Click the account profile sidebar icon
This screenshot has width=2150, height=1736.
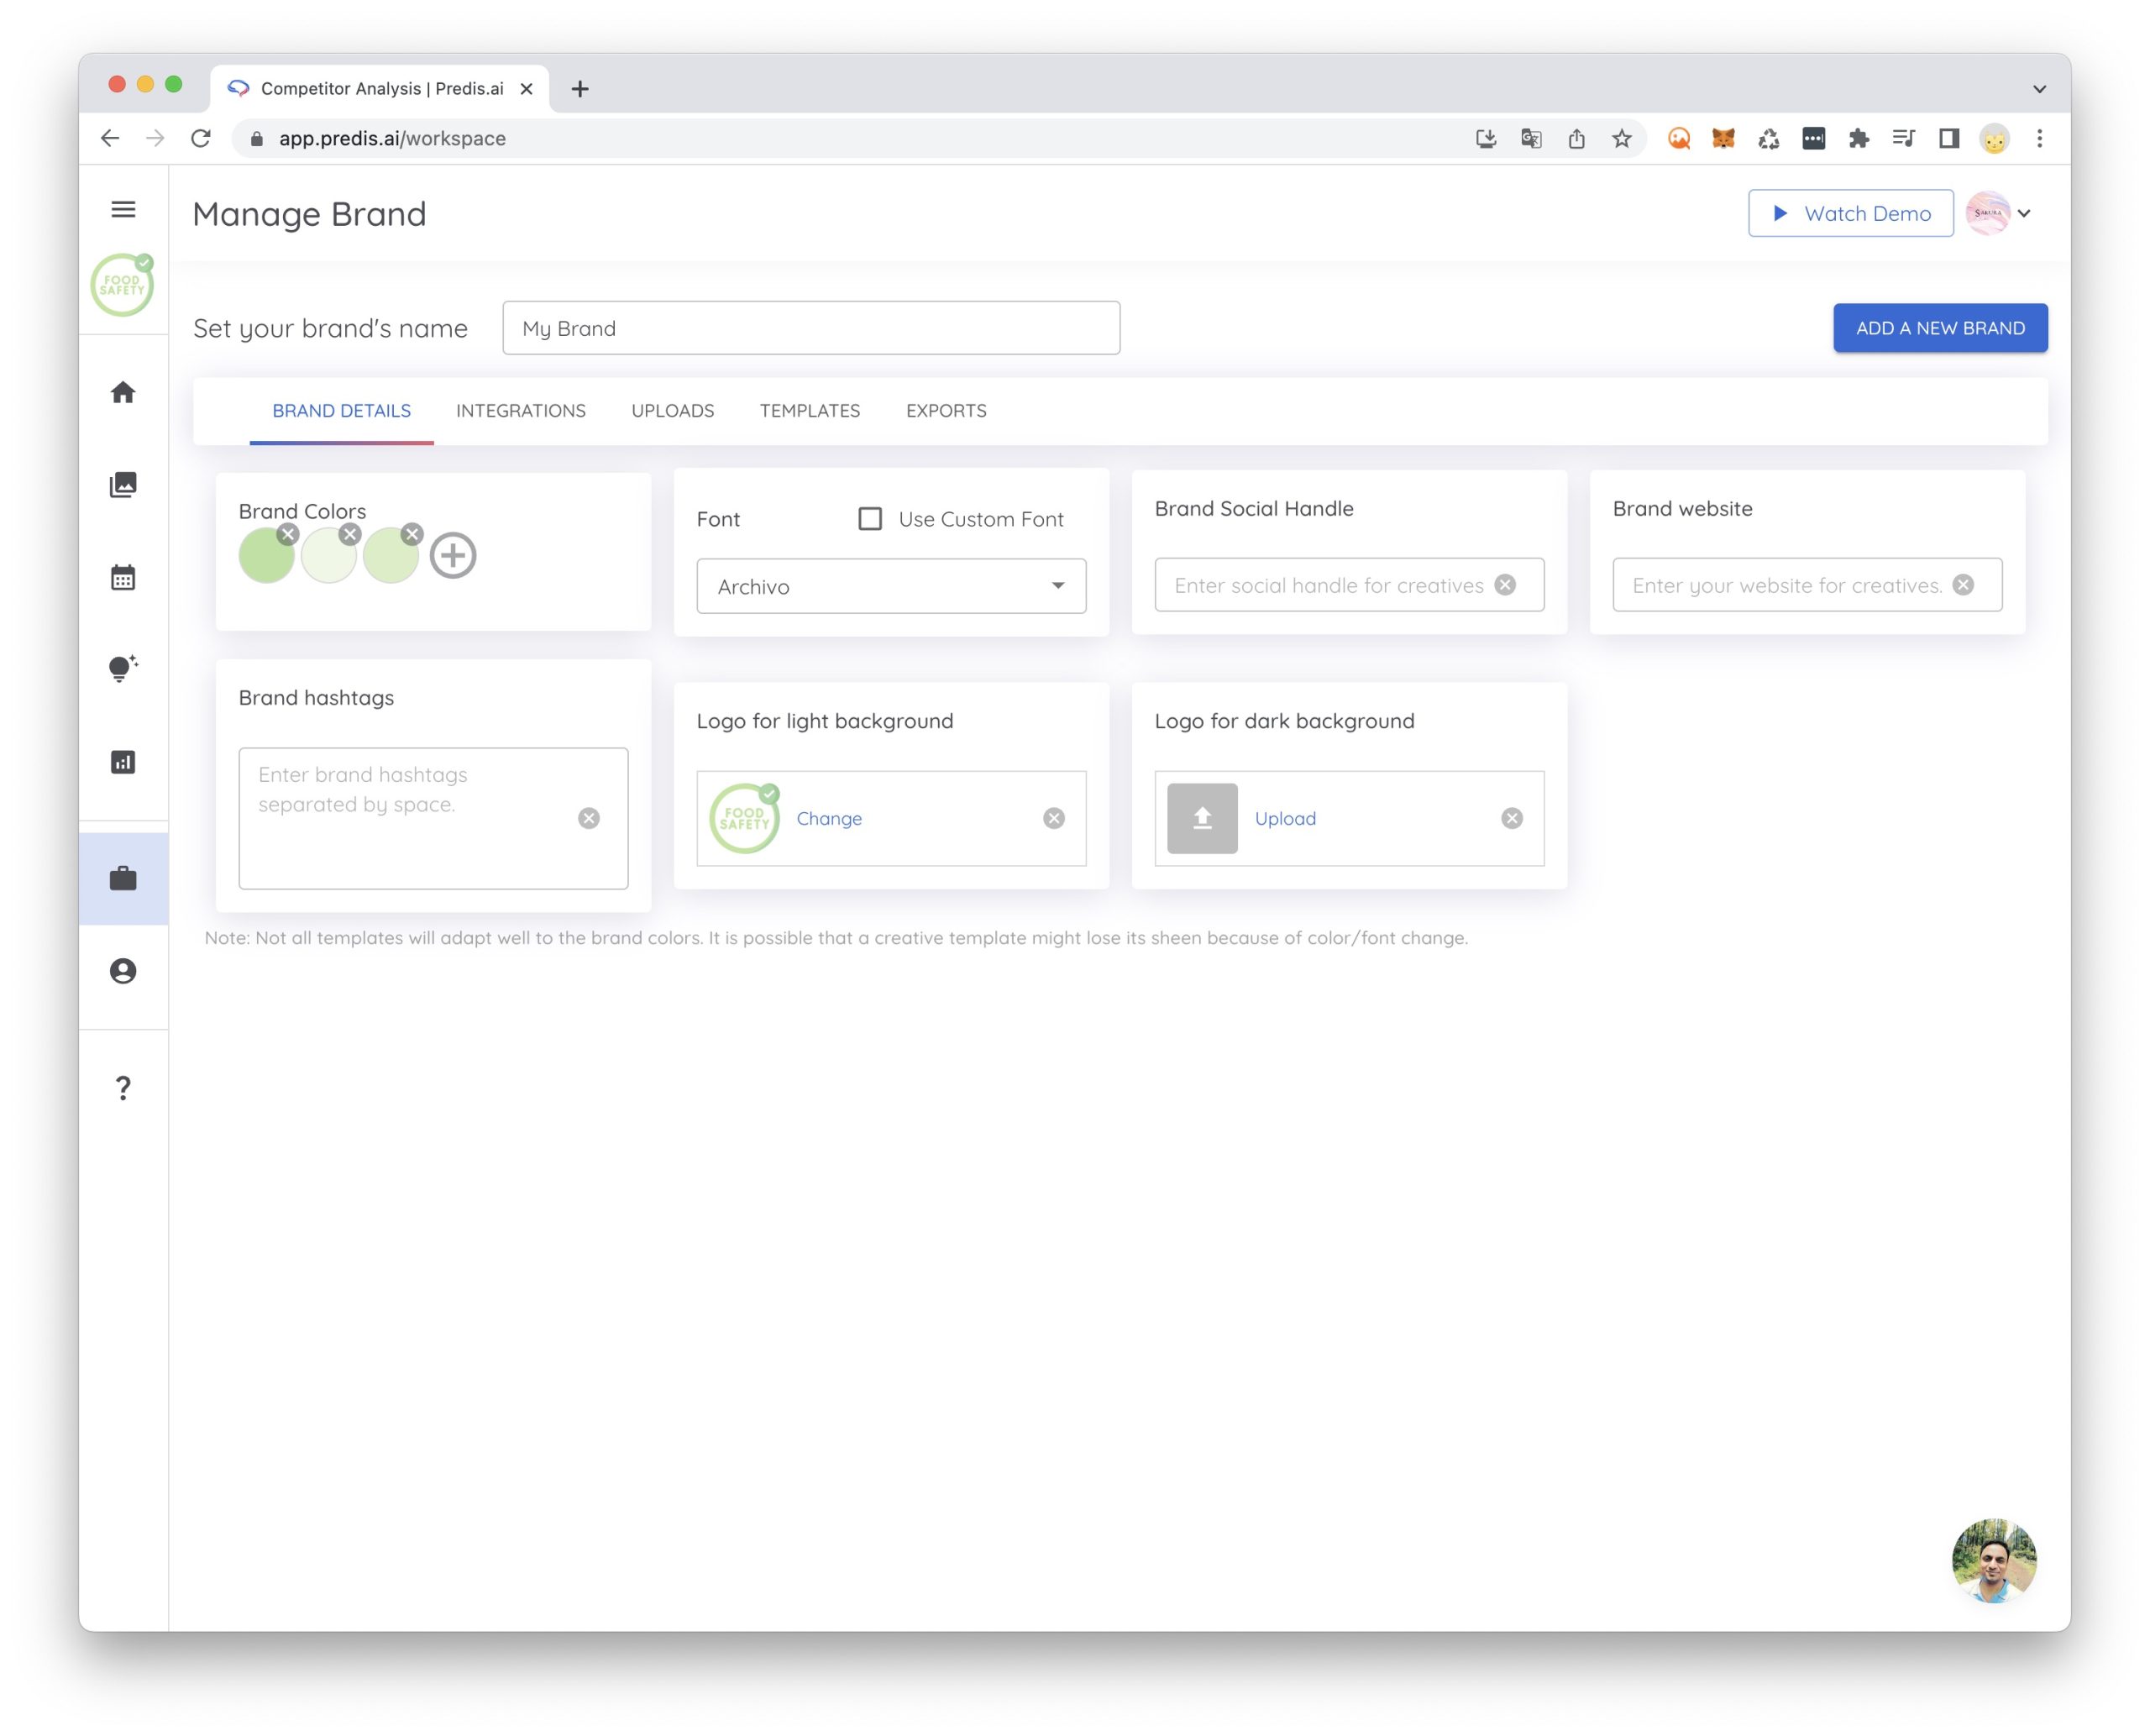click(x=123, y=971)
